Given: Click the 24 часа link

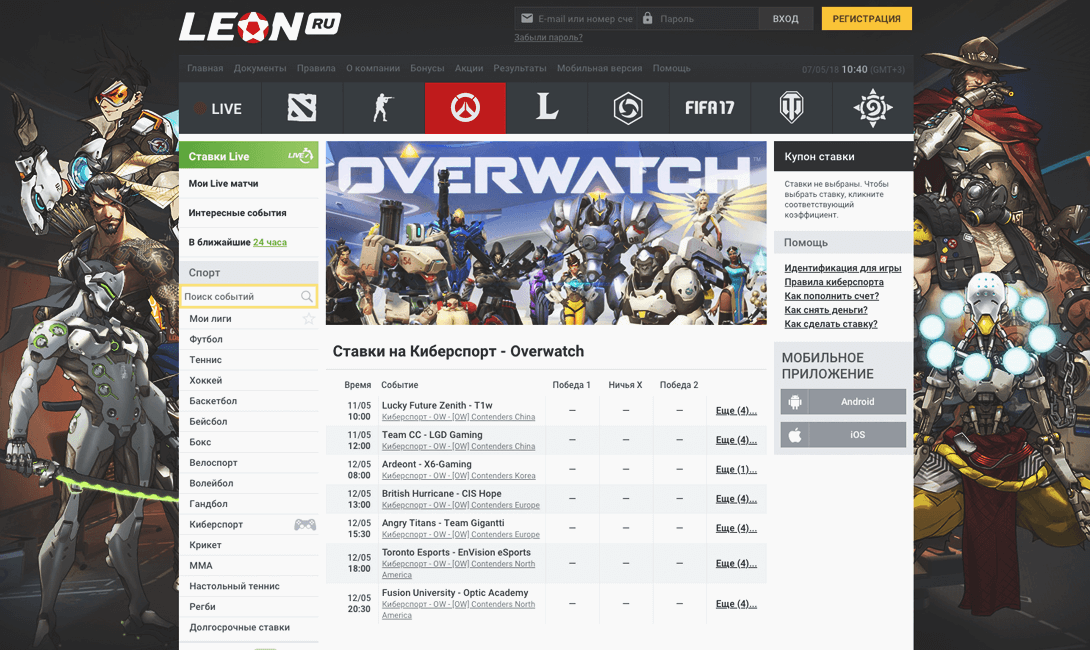Looking at the screenshot, I should pyautogui.click(x=270, y=242).
